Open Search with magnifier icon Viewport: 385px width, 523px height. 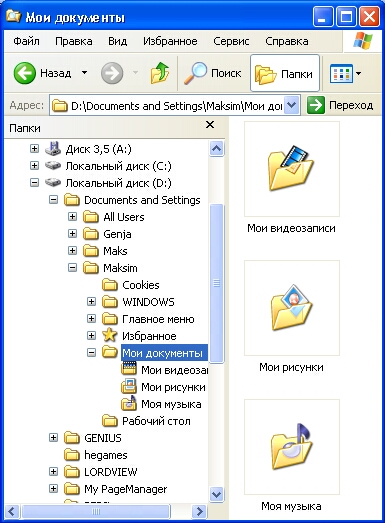pyautogui.click(x=196, y=73)
